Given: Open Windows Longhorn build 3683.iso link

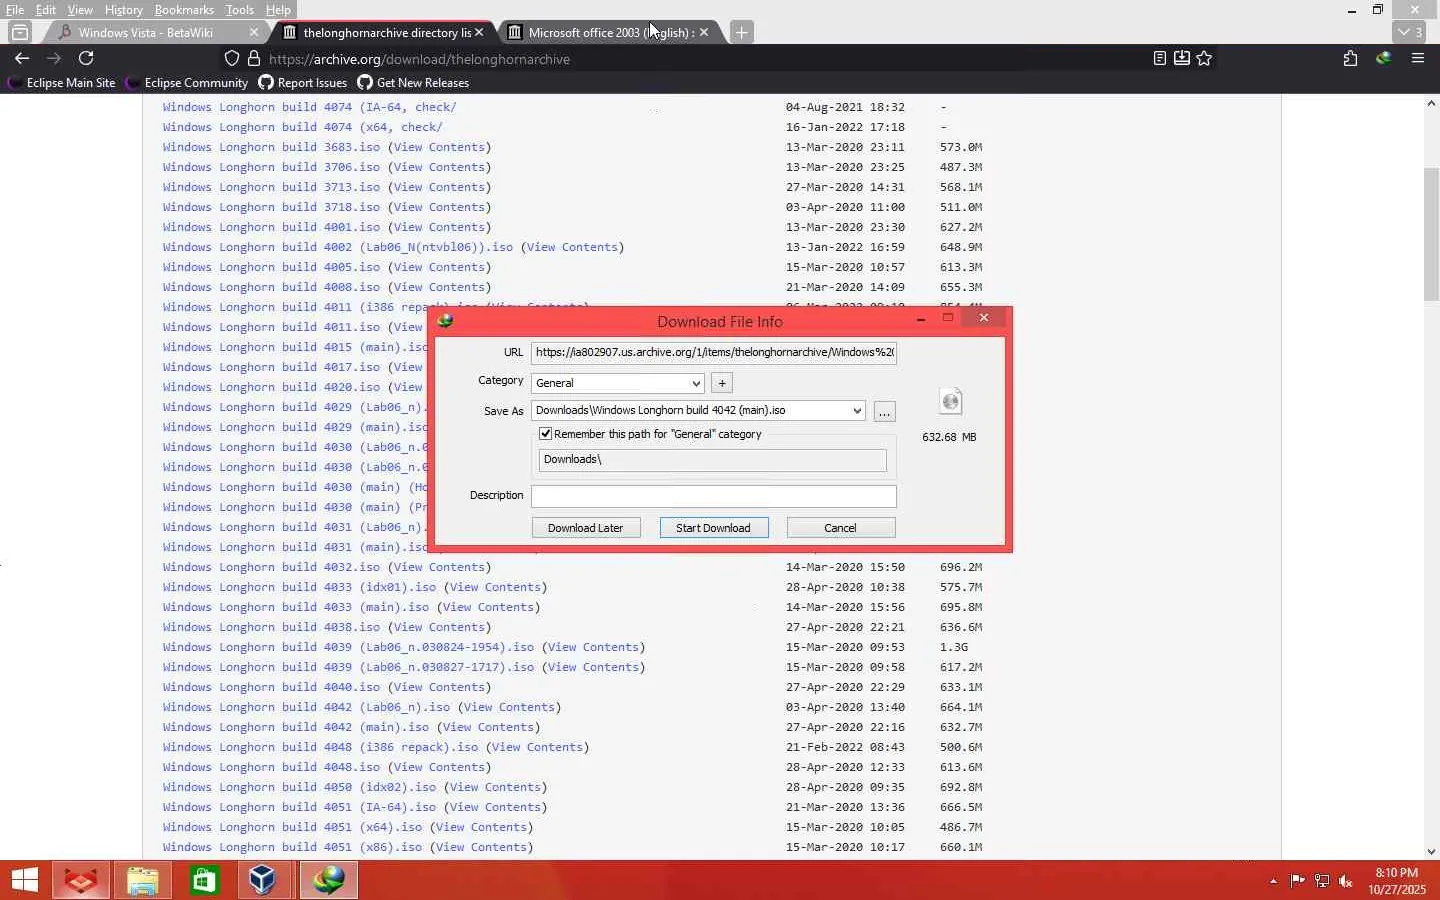Looking at the screenshot, I should click(x=271, y=147).
